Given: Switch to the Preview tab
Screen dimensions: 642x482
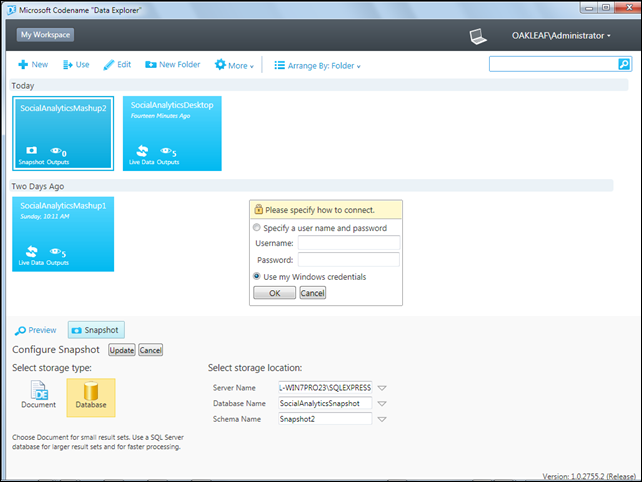Looking at the screenshot, I should click(36, 330).
